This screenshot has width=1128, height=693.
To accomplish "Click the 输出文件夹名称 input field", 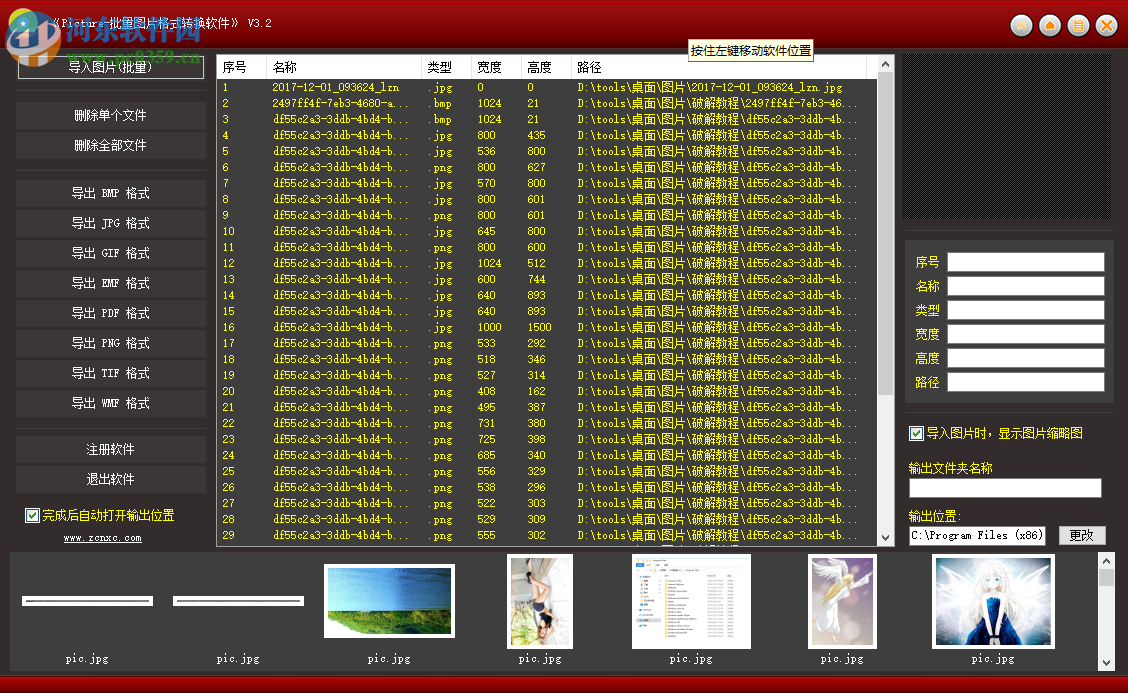I will click(1004, 488).
